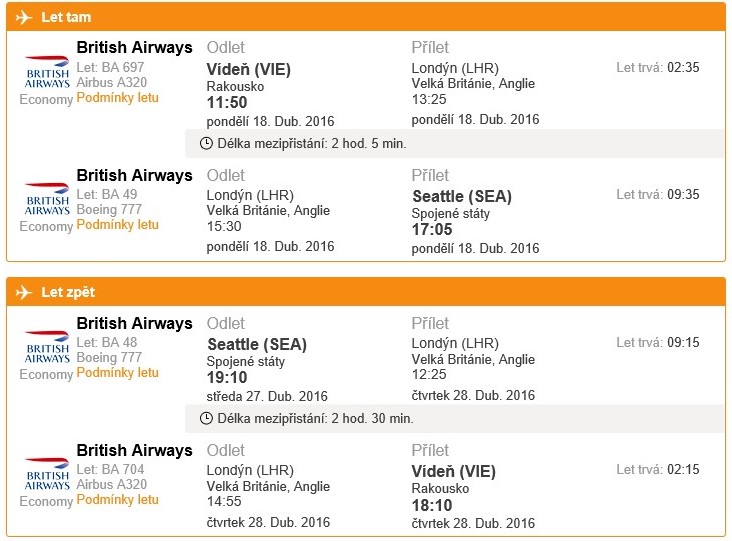
Task: Click the airplane icon beside Let tam
Action: coord(24,17)
